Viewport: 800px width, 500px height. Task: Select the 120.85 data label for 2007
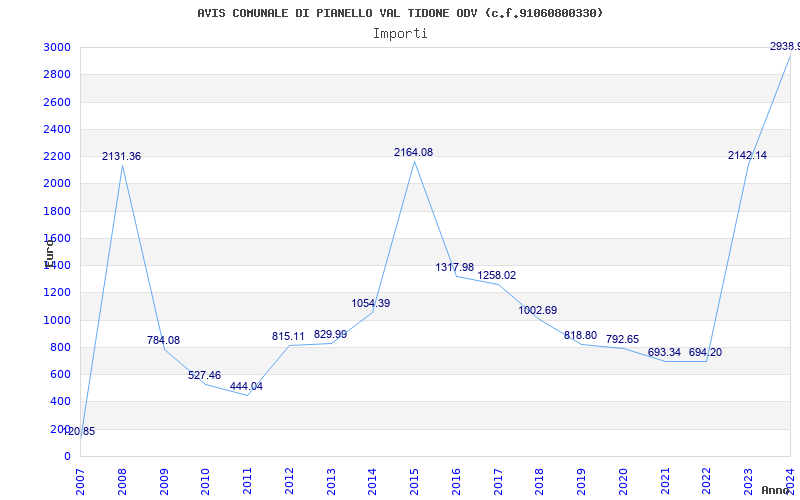pyautogui.click(x=79, y=432)
